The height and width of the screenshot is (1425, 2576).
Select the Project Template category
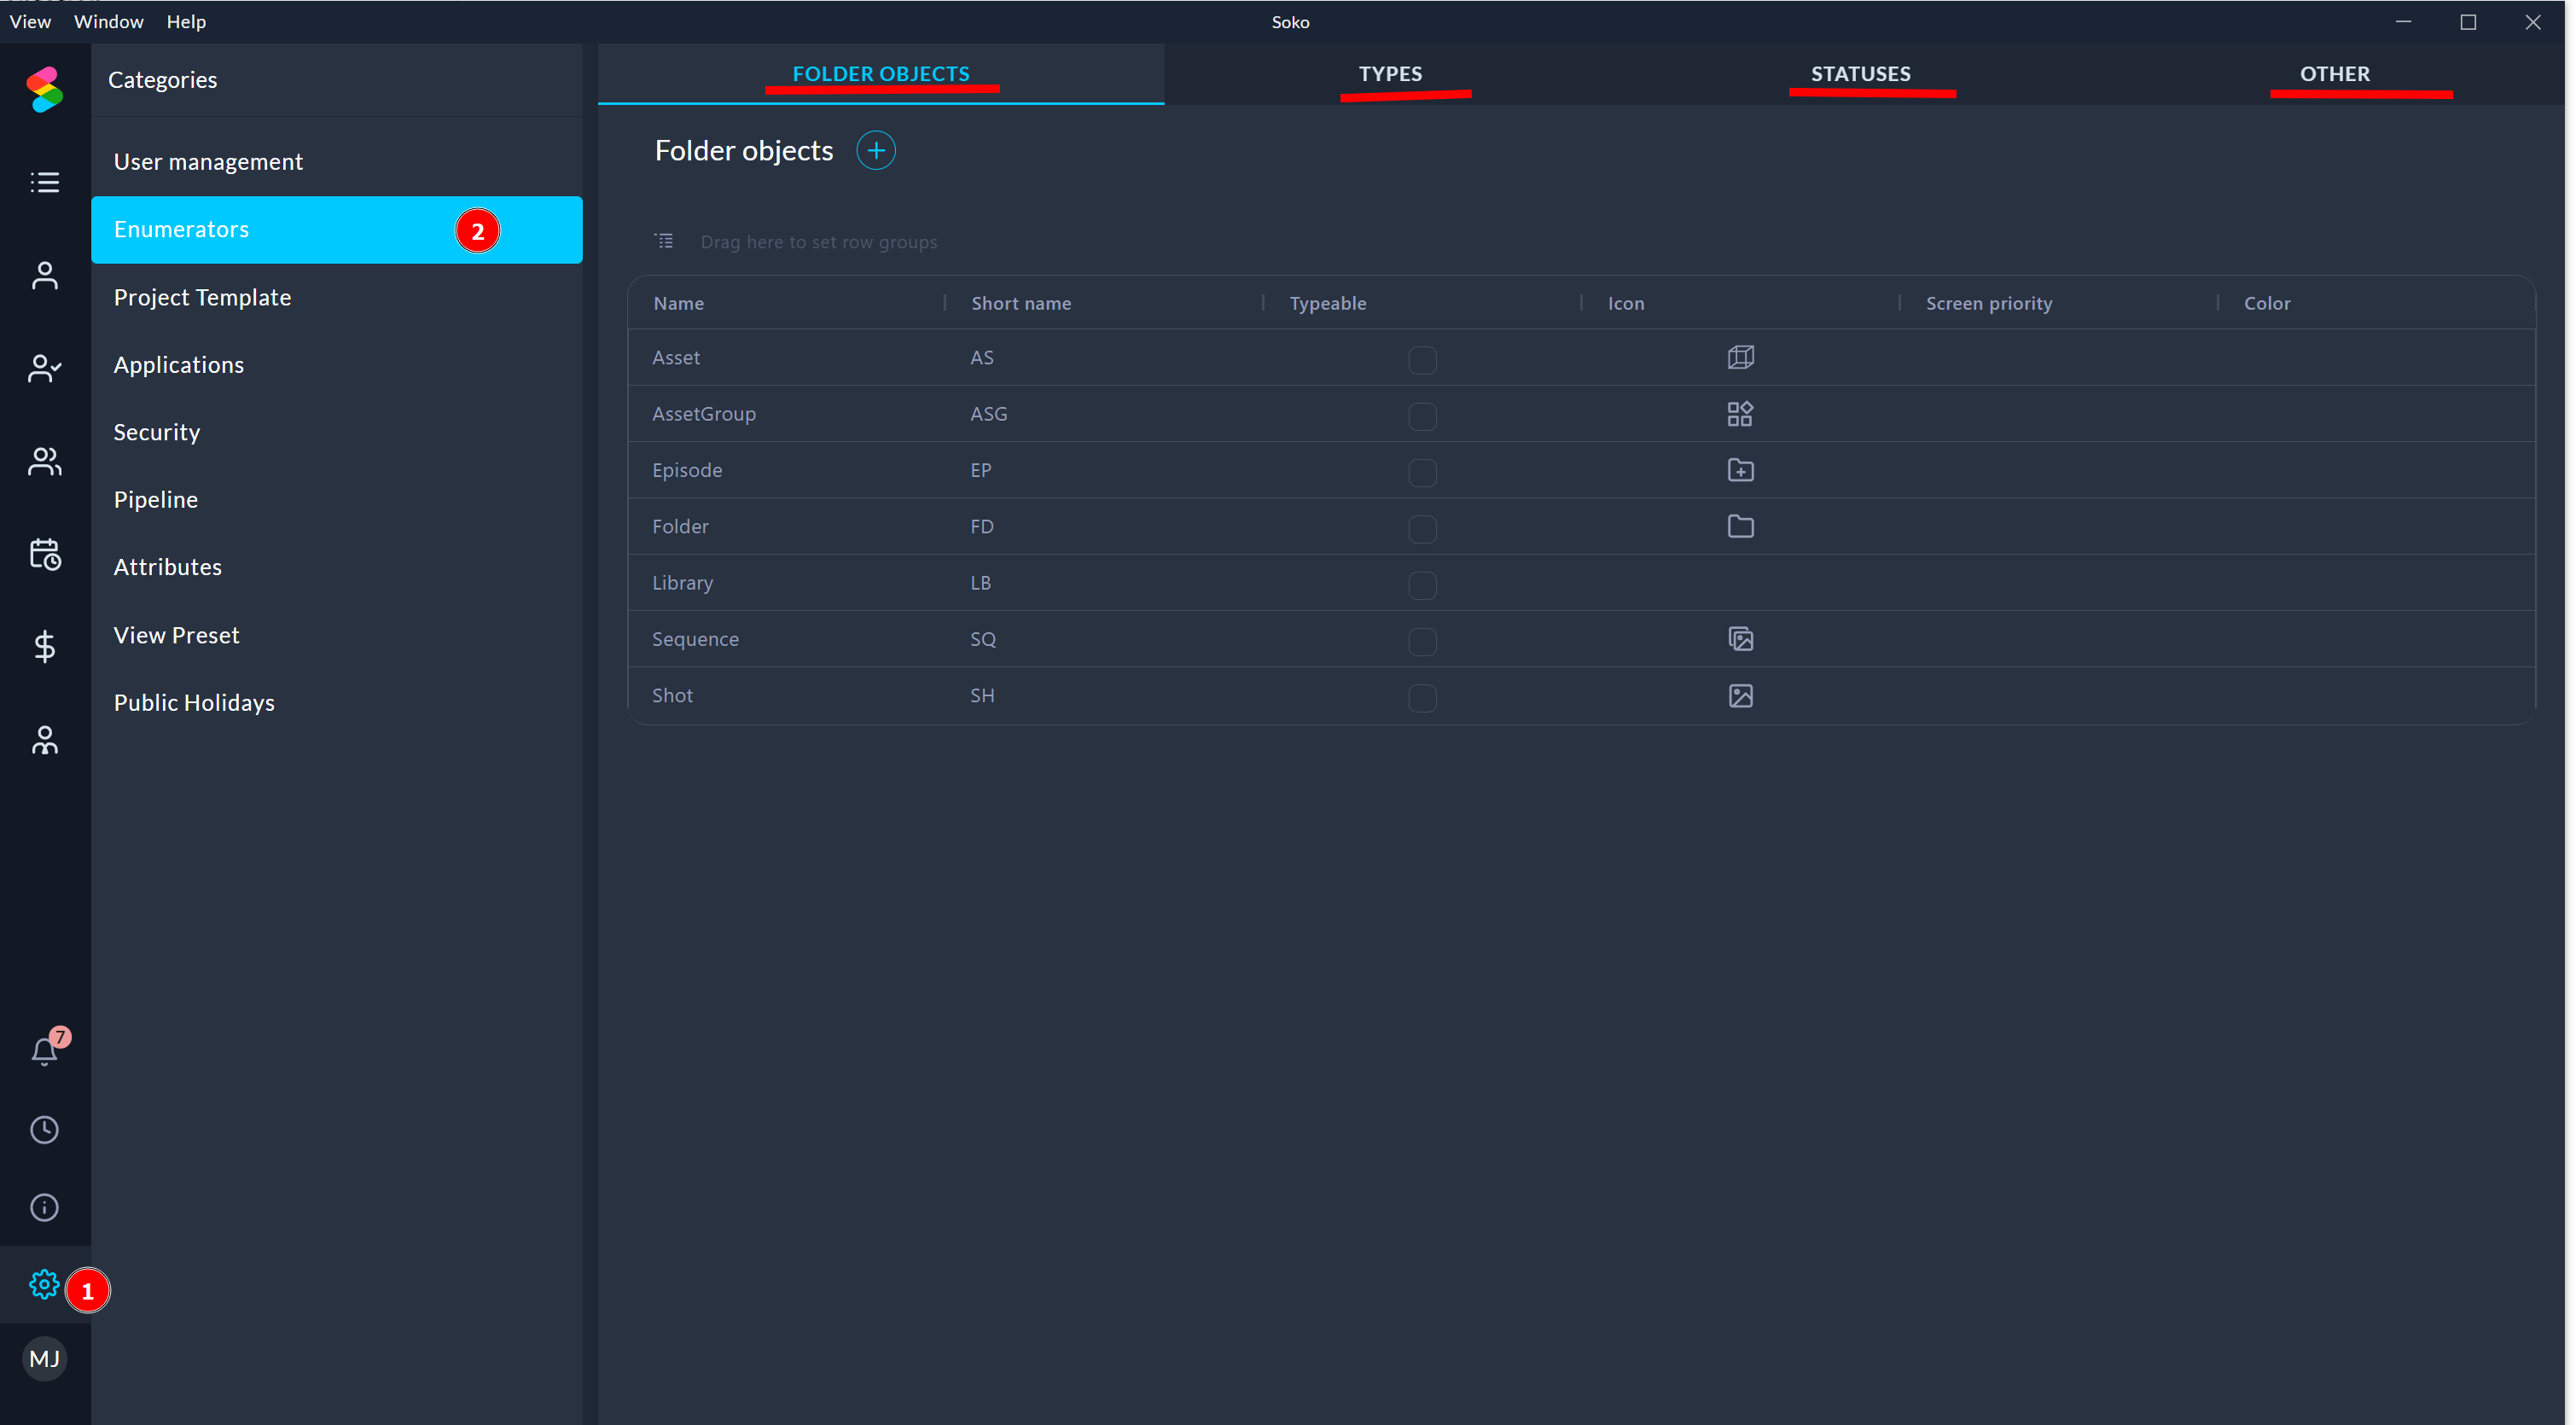202,297
